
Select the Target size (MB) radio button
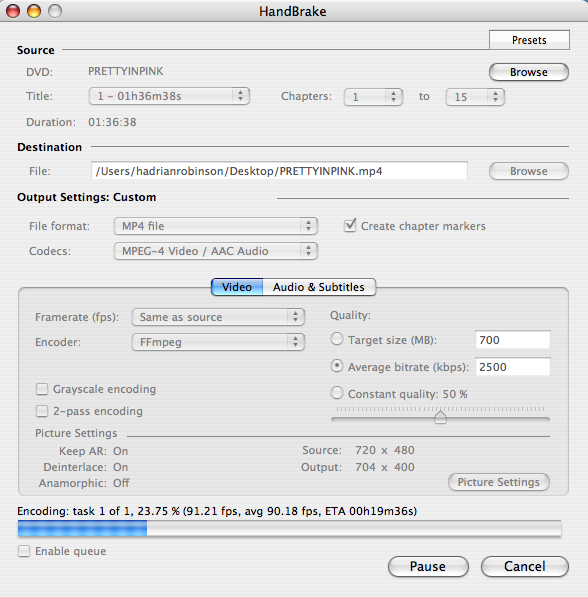pos(337,339)
